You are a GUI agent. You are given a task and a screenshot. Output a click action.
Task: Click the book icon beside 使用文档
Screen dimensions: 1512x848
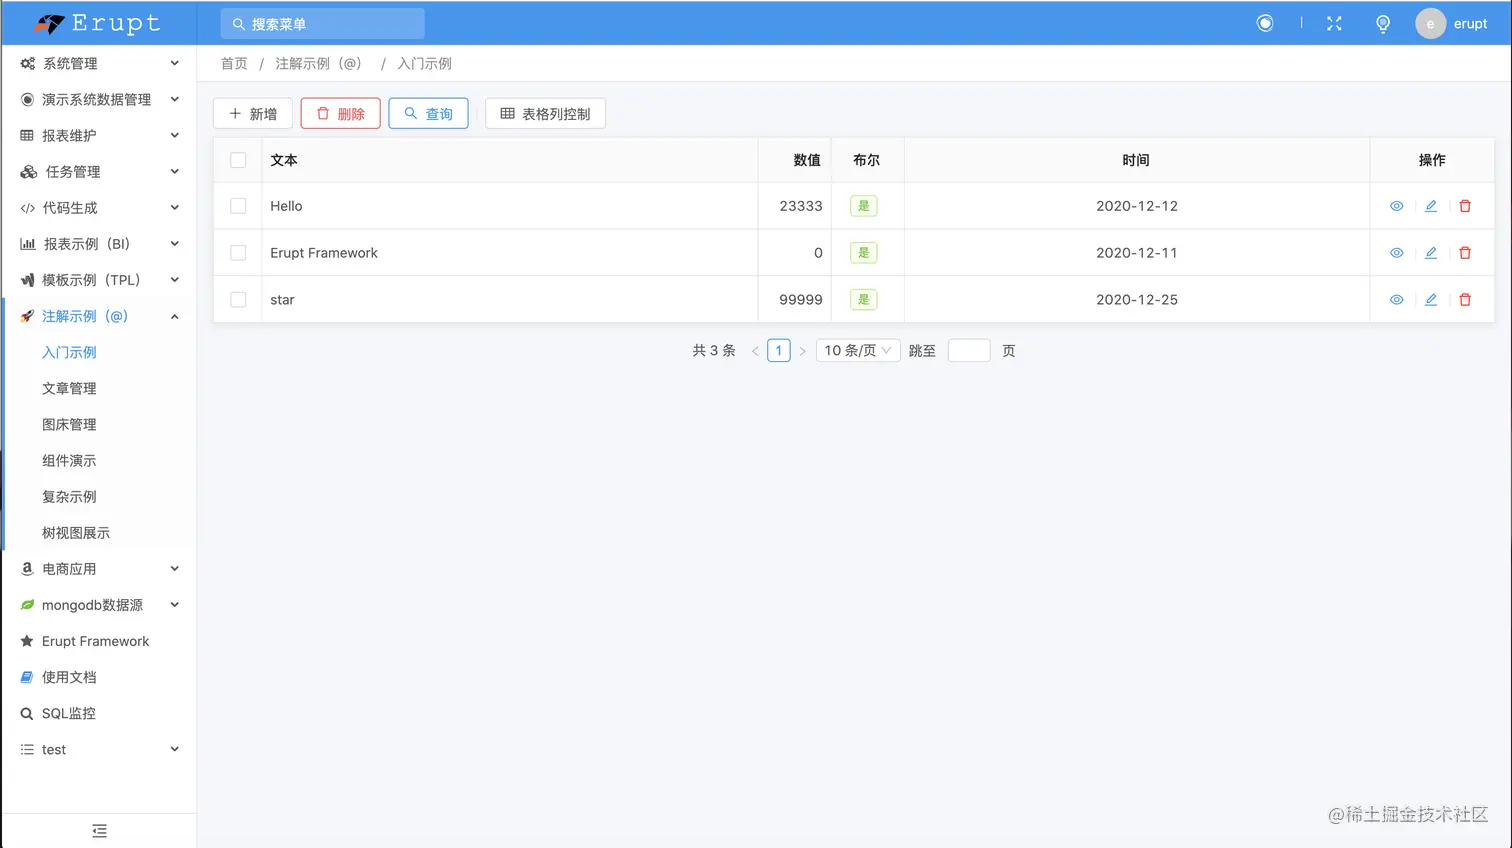point(27,677)
